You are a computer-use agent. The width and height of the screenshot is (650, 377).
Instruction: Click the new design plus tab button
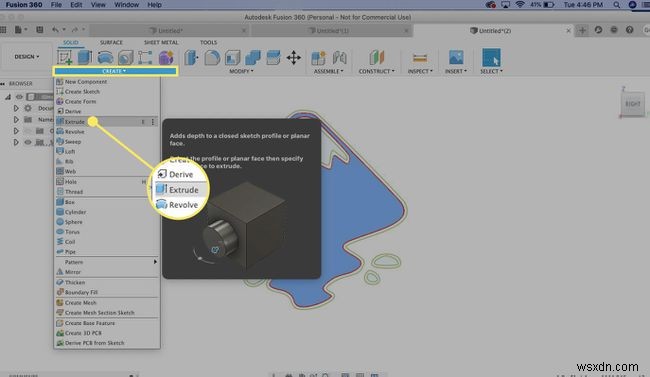582,30
